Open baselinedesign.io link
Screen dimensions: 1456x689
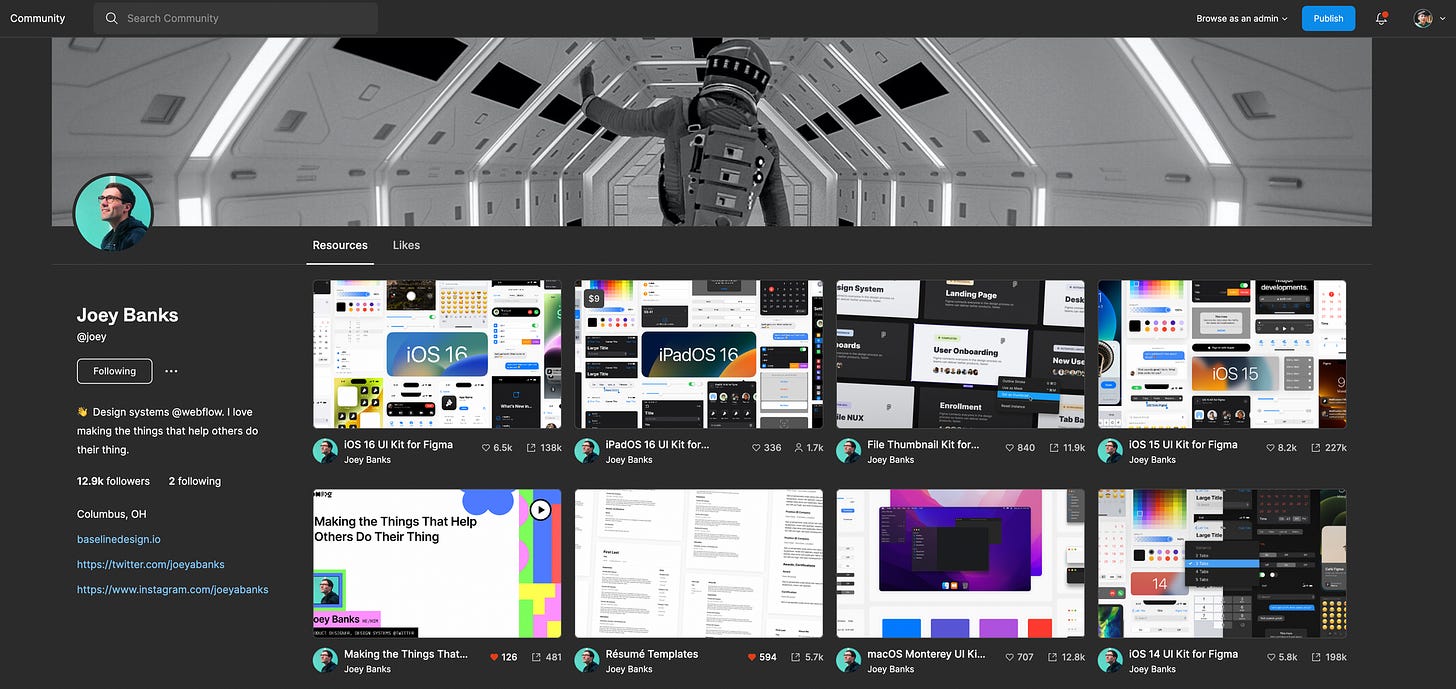119,539
